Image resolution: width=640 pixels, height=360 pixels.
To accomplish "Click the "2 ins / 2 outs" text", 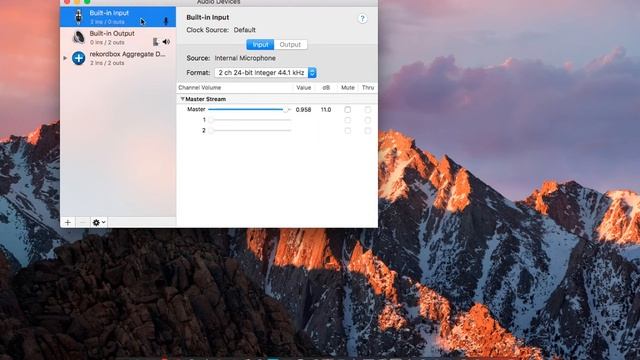I will [x=107, y=63].
